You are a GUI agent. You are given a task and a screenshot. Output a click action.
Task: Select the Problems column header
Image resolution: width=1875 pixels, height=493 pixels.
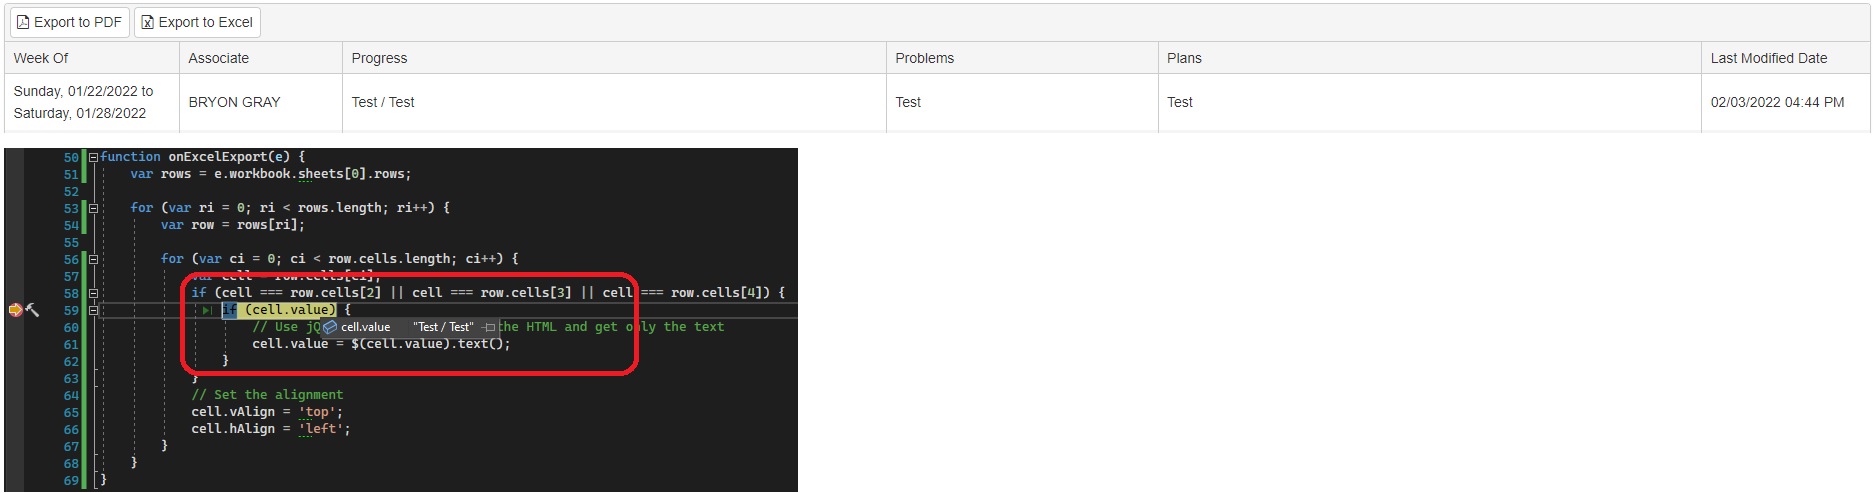[925, 58]
